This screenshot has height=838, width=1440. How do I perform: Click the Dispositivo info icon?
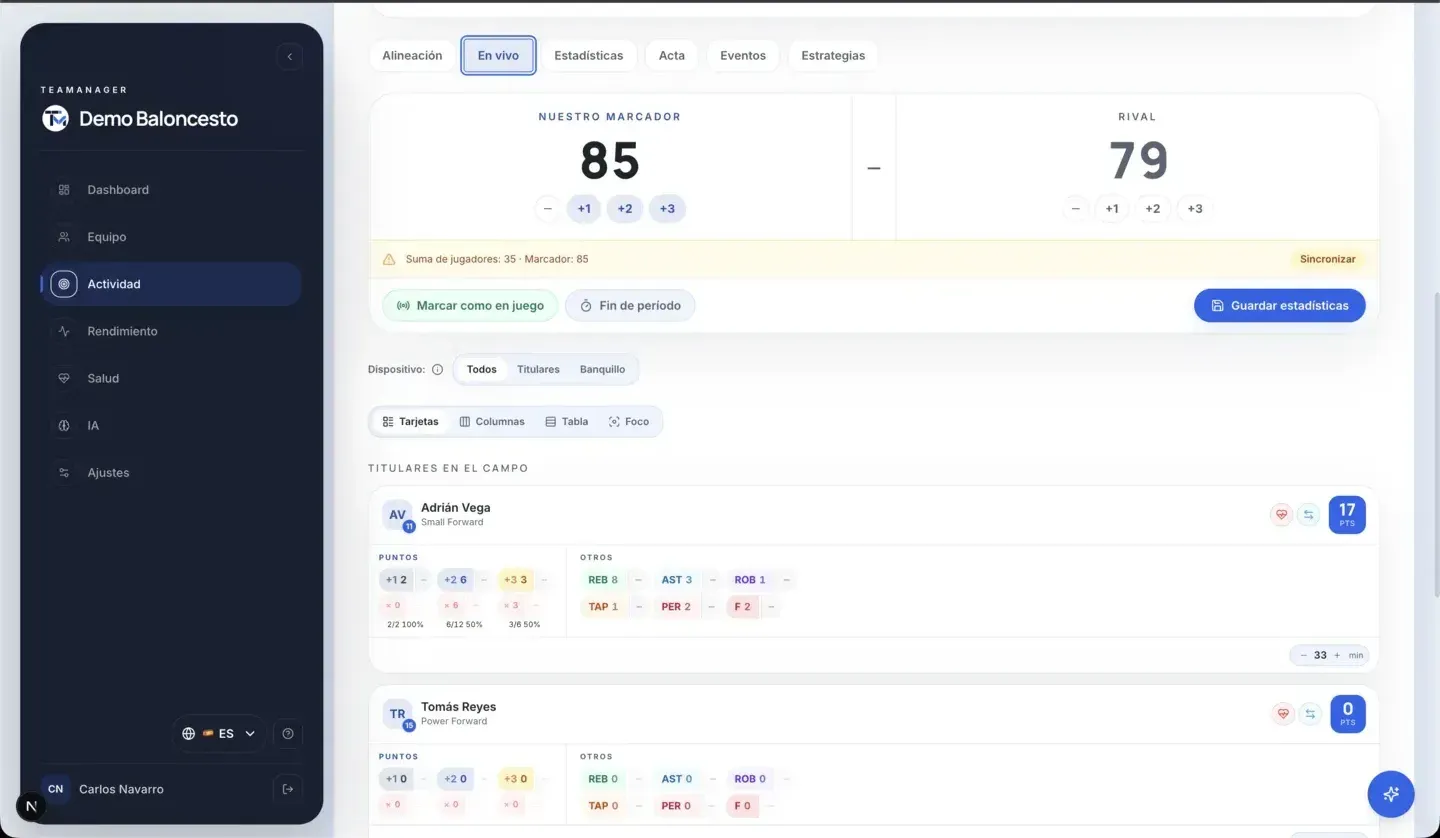437,369
